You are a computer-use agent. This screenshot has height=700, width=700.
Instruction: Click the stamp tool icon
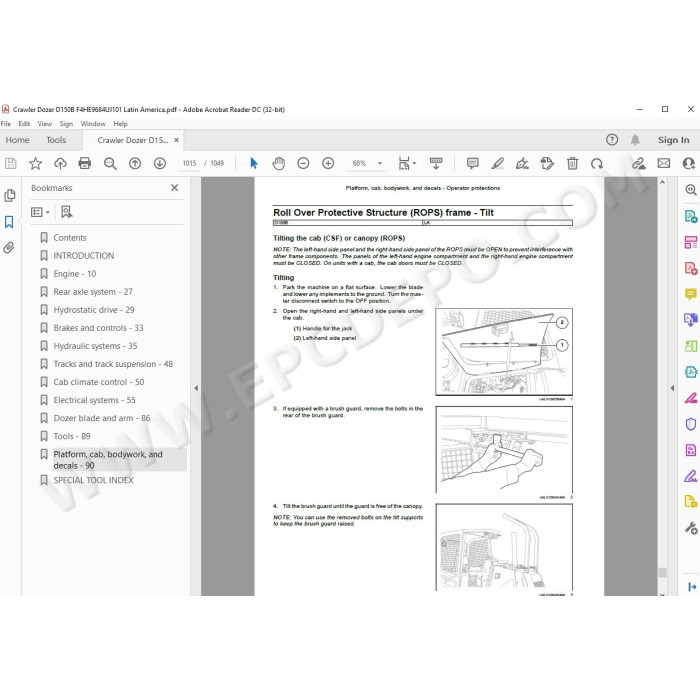(x=547, y=163)
